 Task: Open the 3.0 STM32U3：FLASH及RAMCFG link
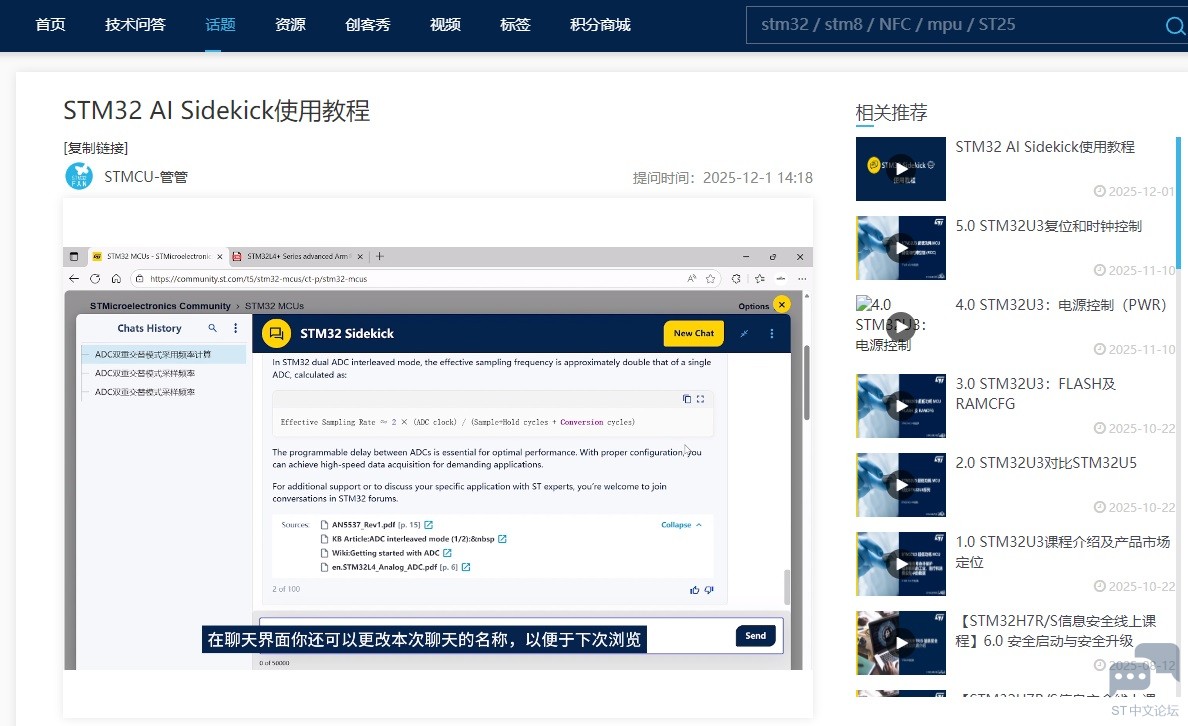[x=1035, y=393]
